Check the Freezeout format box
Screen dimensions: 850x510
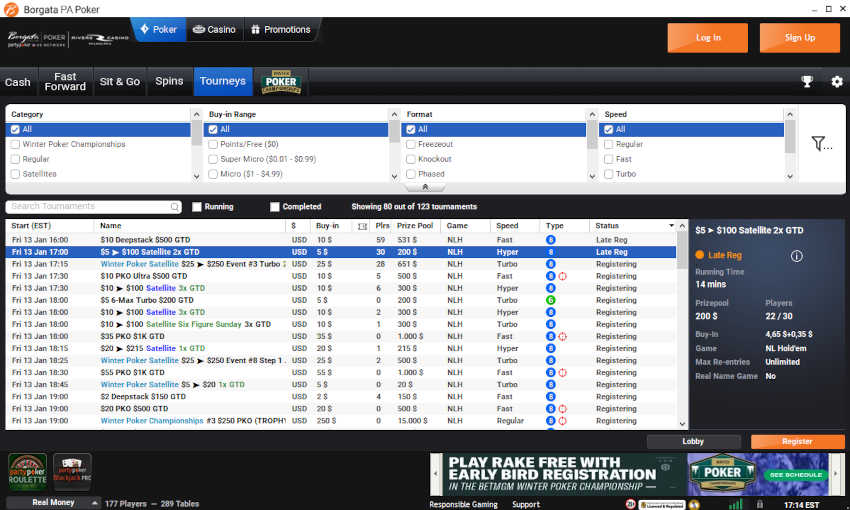tap(411, 144)
